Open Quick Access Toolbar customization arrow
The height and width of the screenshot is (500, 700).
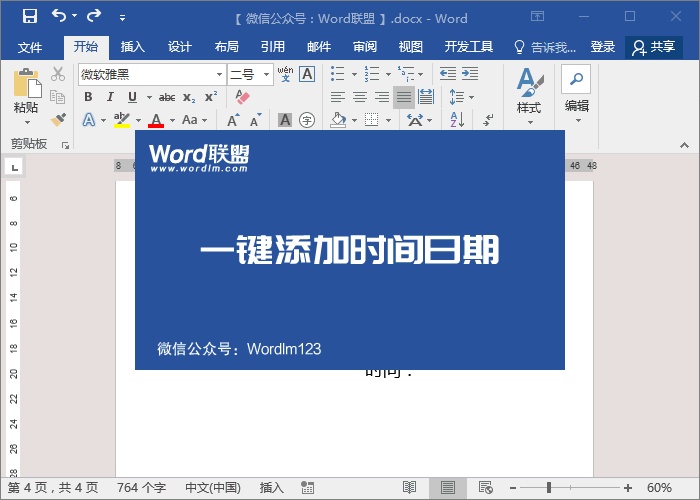[x=122, y=18]
